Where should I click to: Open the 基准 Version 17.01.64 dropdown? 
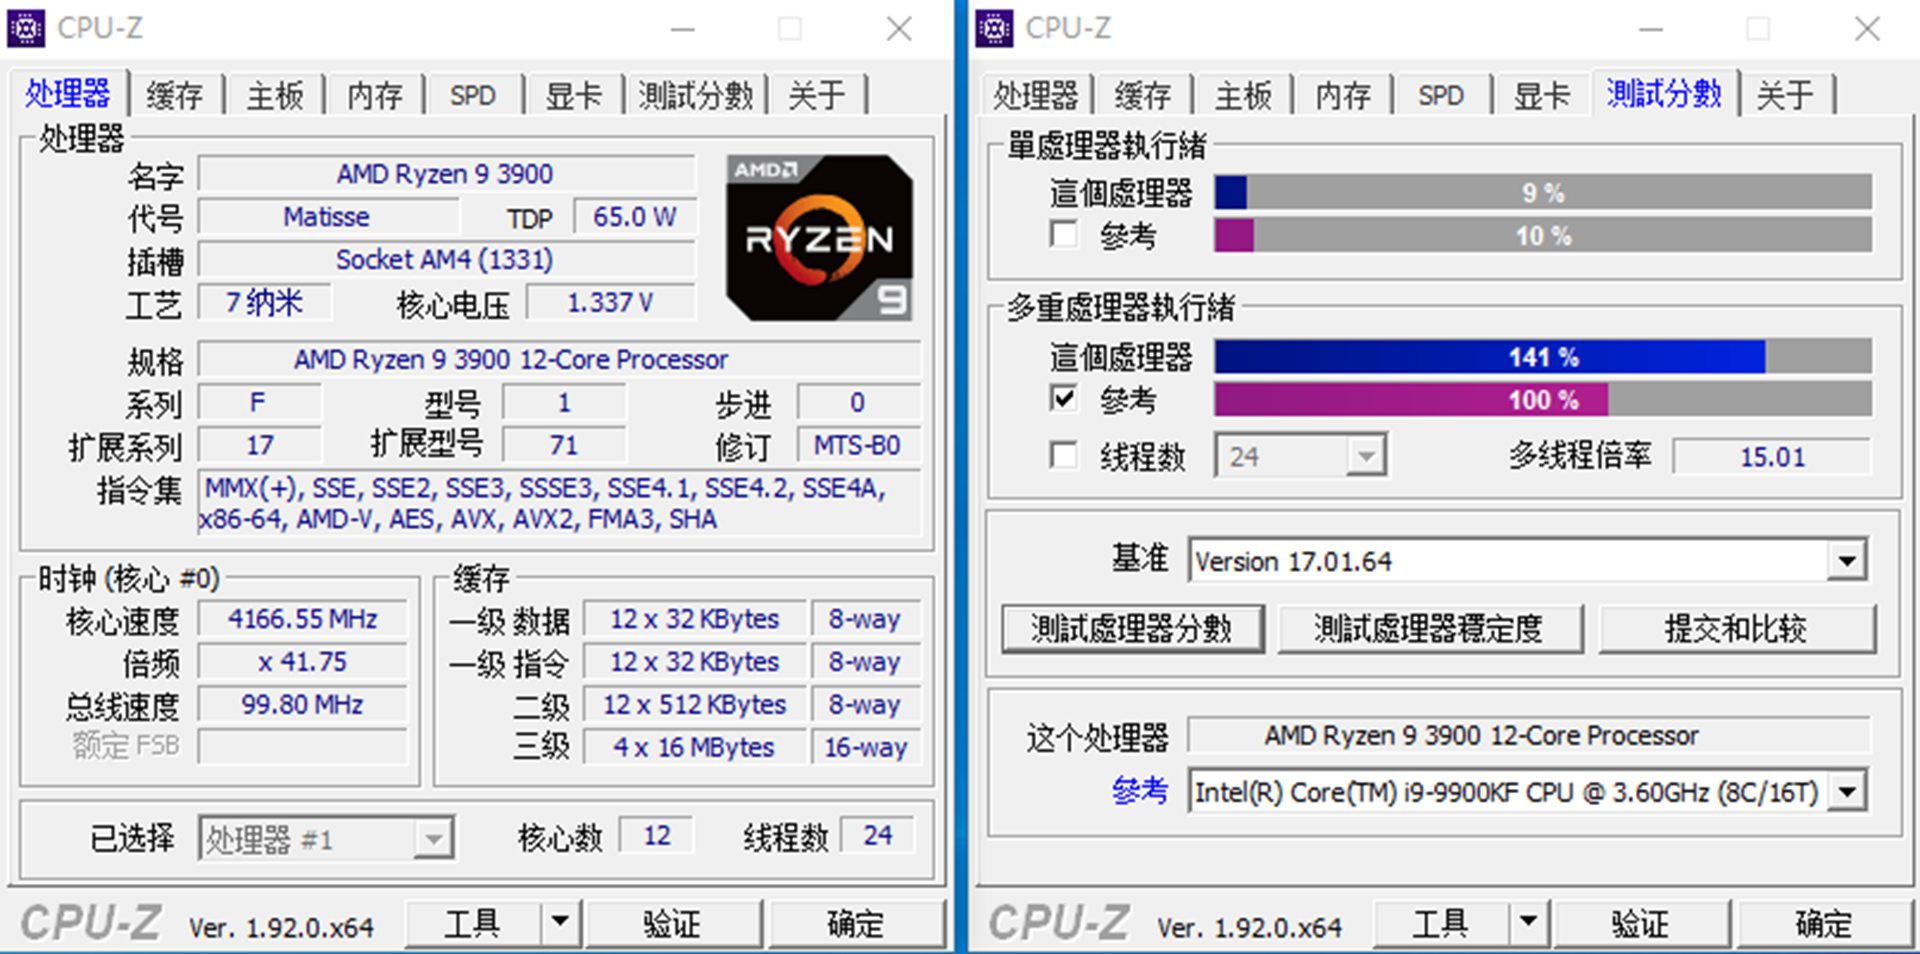pos(1846,561)
